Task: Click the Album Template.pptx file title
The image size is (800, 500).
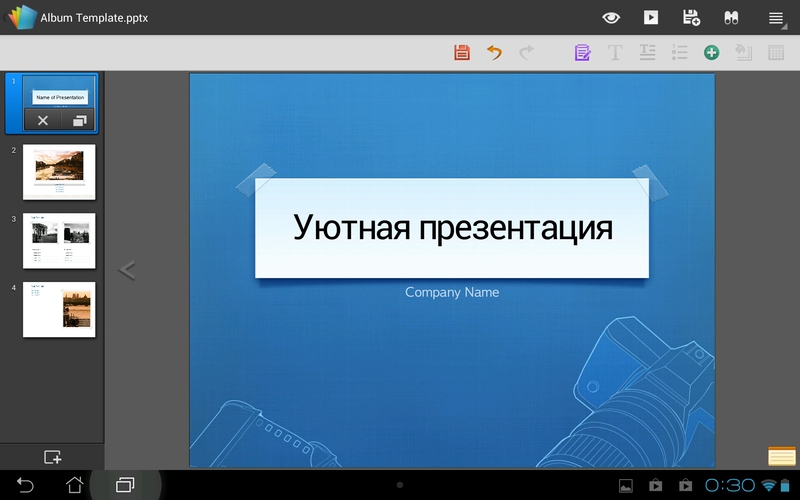Action: 94,18
